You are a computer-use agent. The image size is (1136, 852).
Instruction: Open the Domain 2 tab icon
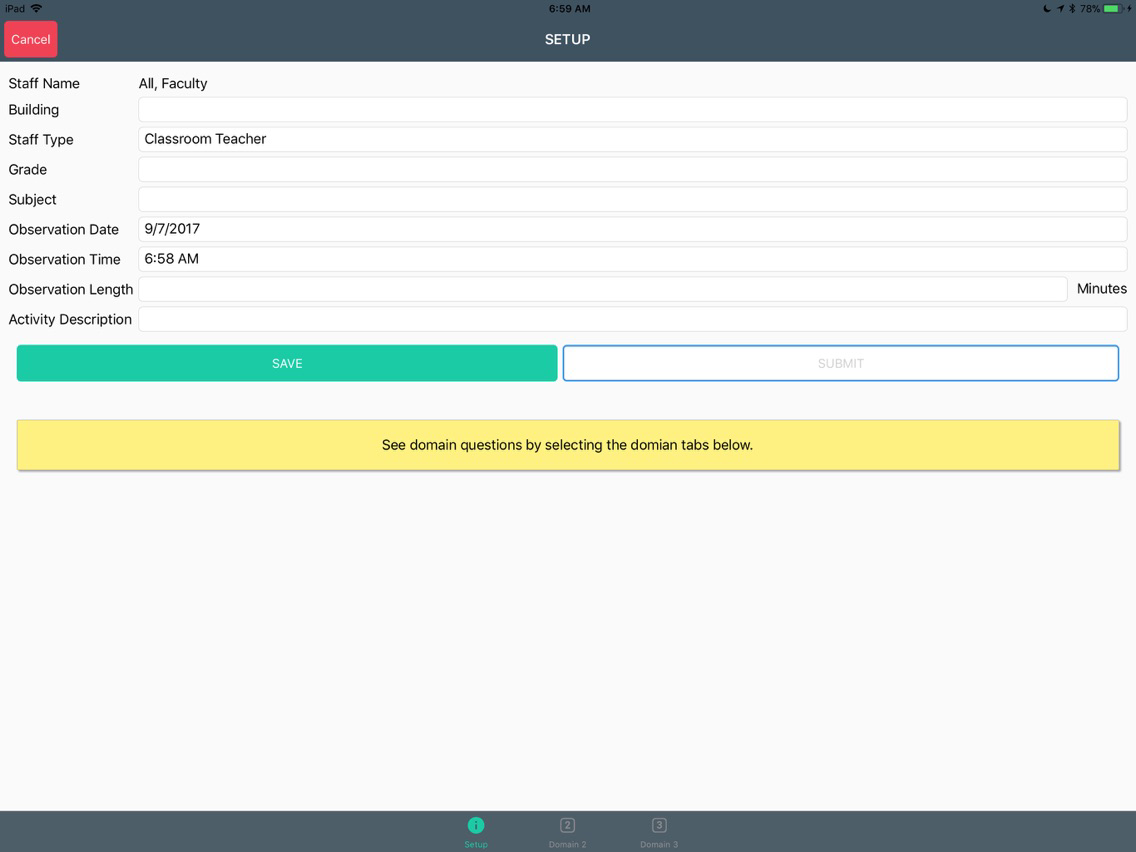[567, 825]
